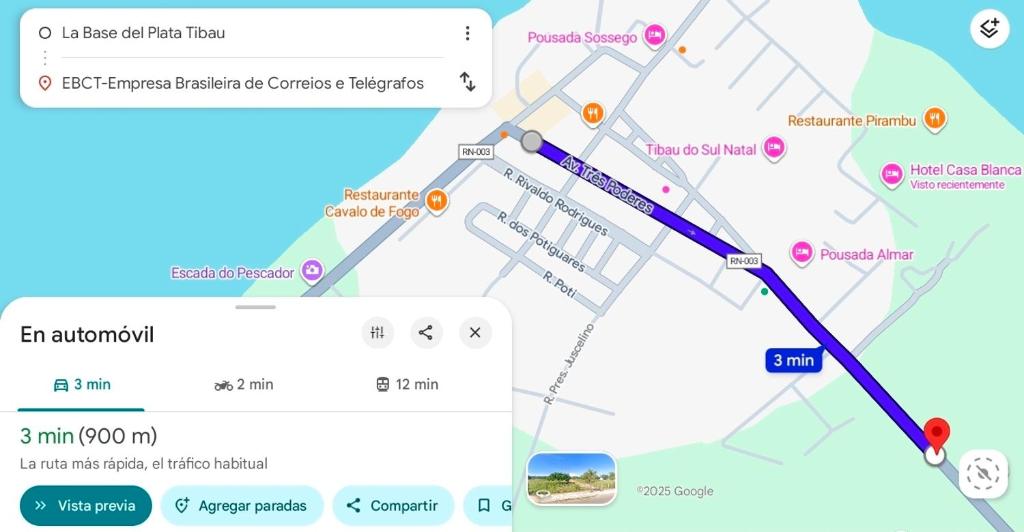Screen dimensions: 1024x532
Task: Open the three-dot route options menu
Action: [x=467, y=33]
